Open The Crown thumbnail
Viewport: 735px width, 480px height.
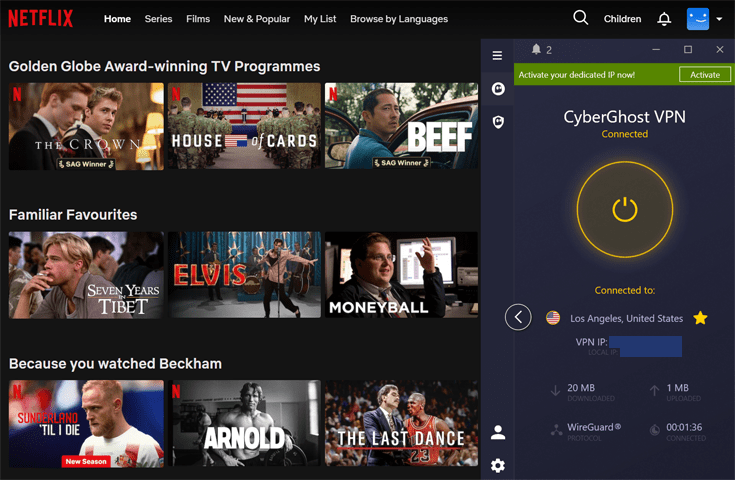tap(86, 126)
